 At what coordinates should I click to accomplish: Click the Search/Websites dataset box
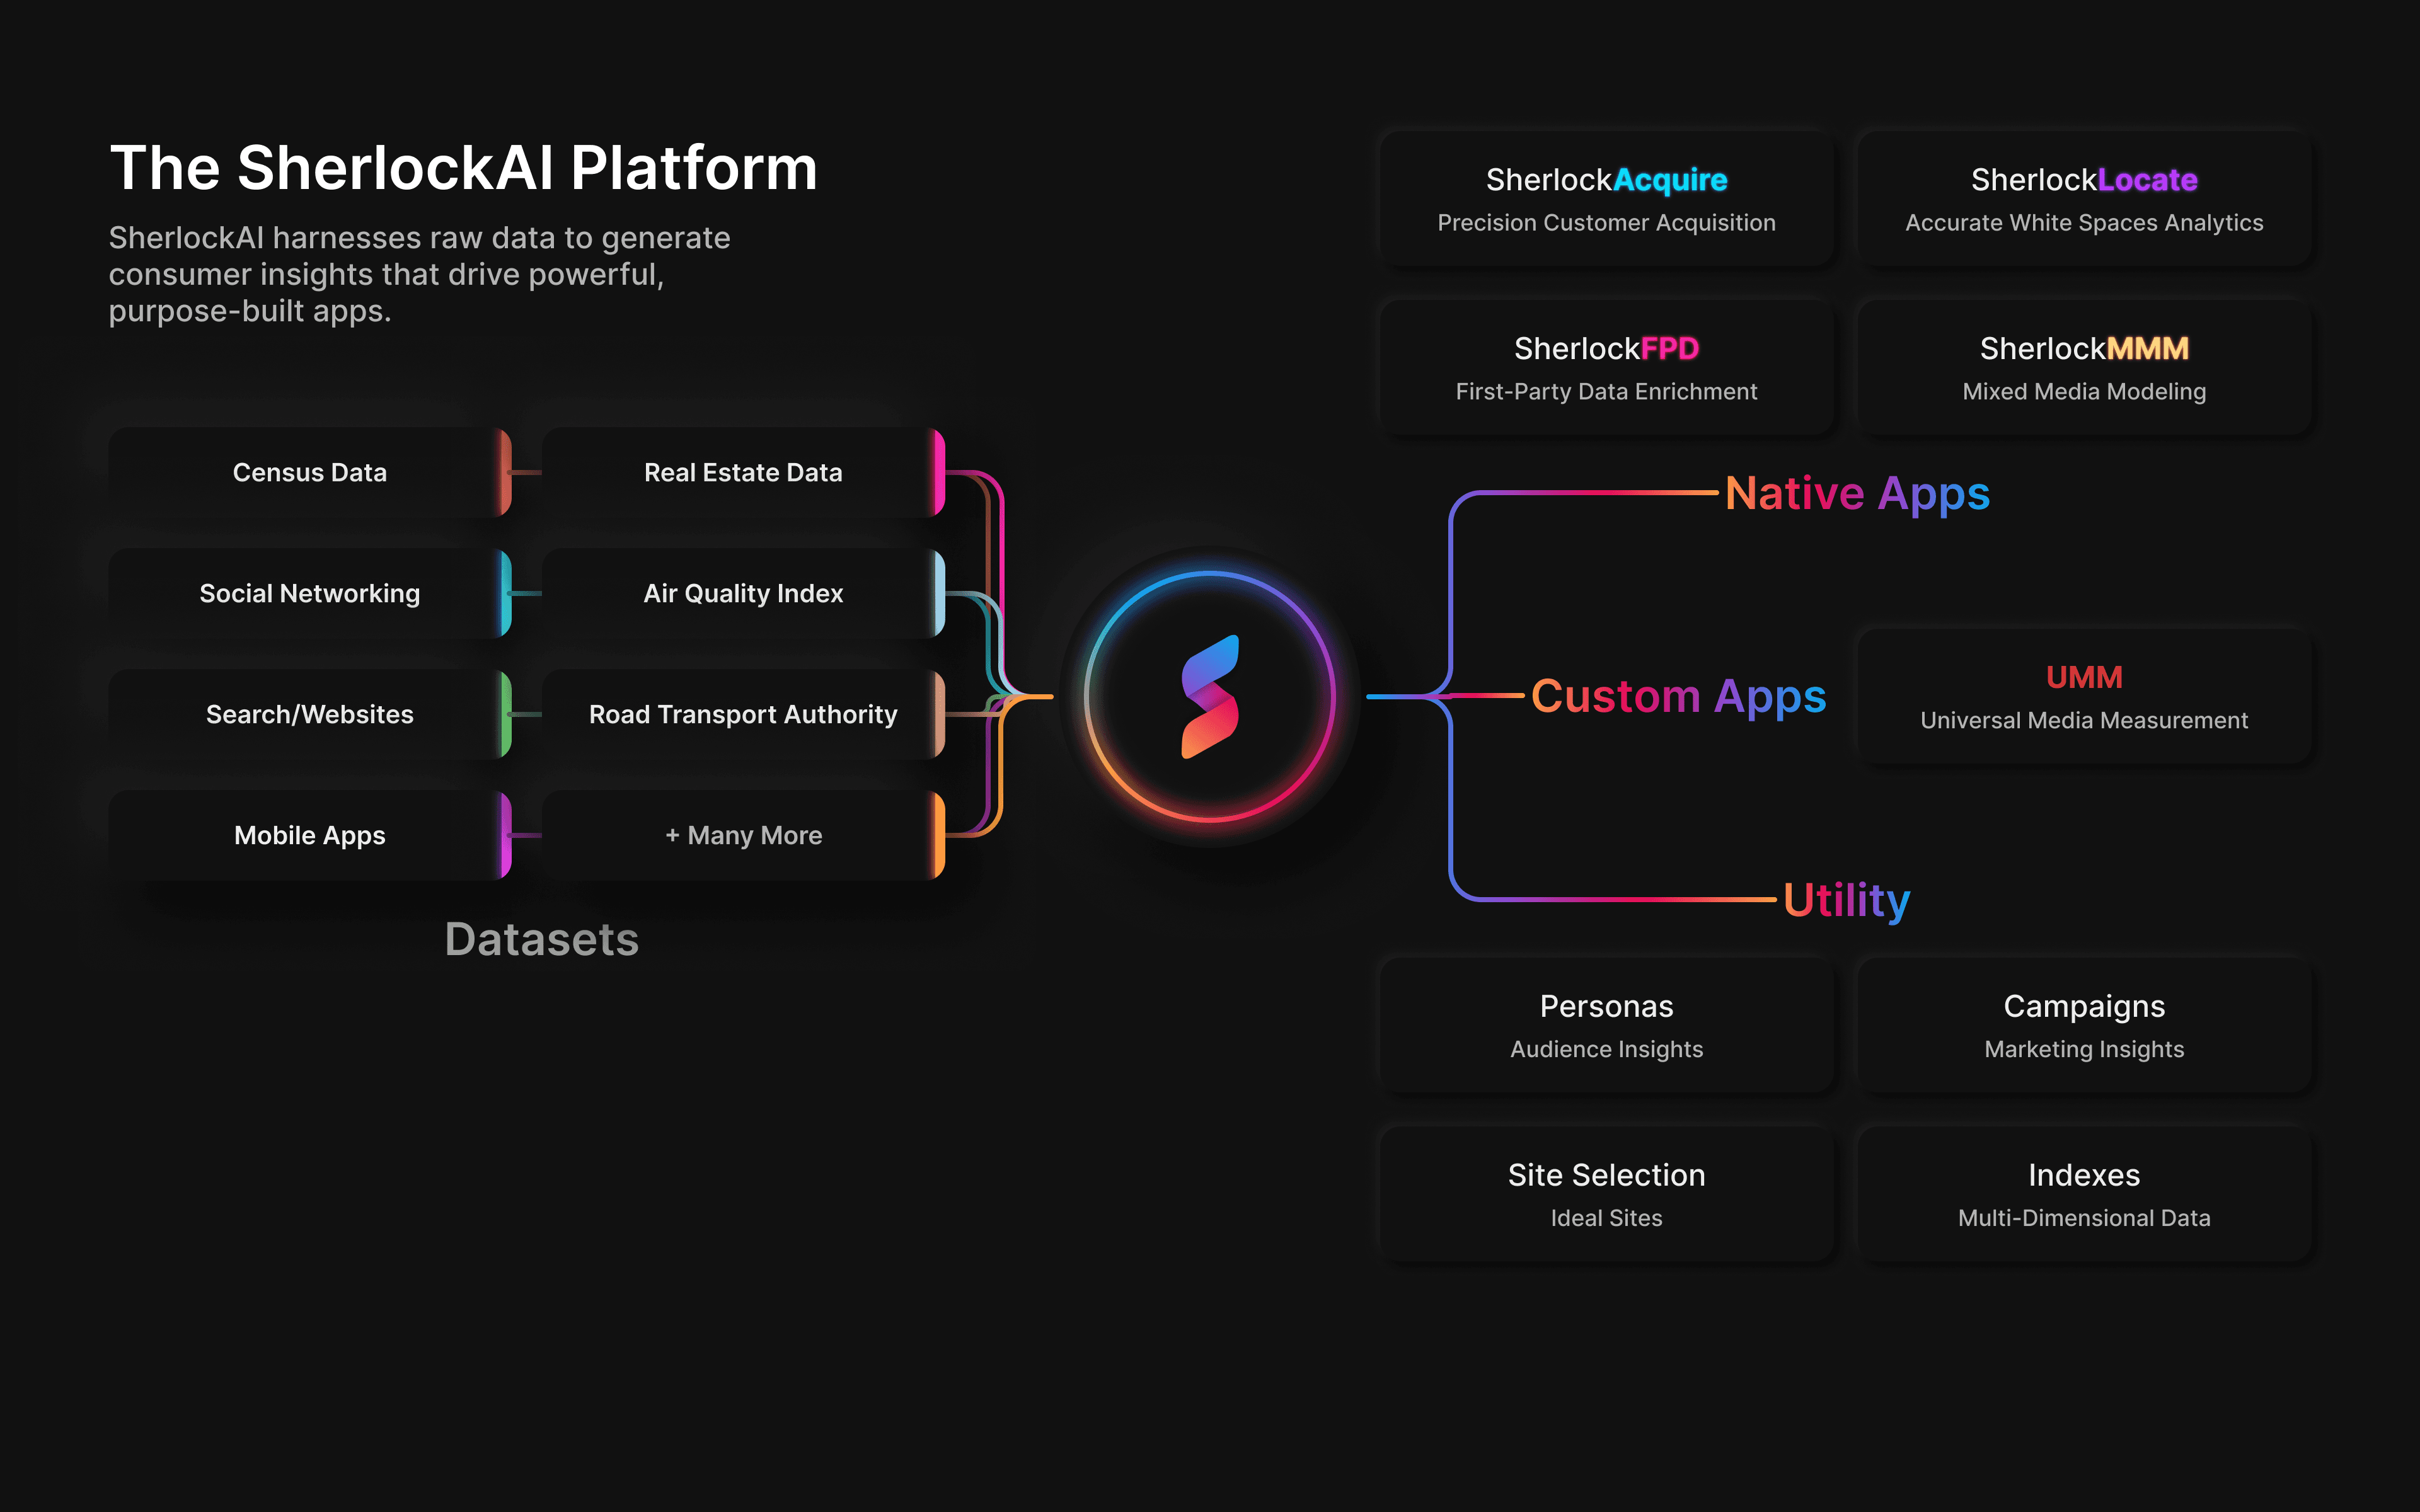tap(309, 714)
